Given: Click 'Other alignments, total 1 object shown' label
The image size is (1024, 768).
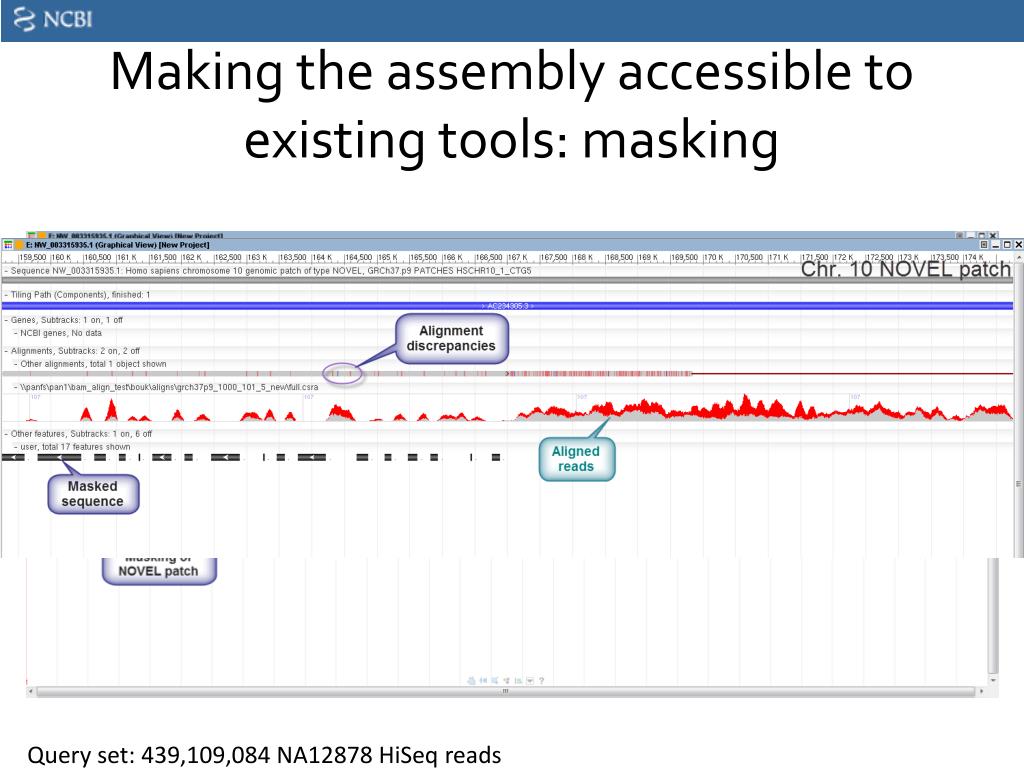Looking at the screenshot, I should [x=93, y=364].
